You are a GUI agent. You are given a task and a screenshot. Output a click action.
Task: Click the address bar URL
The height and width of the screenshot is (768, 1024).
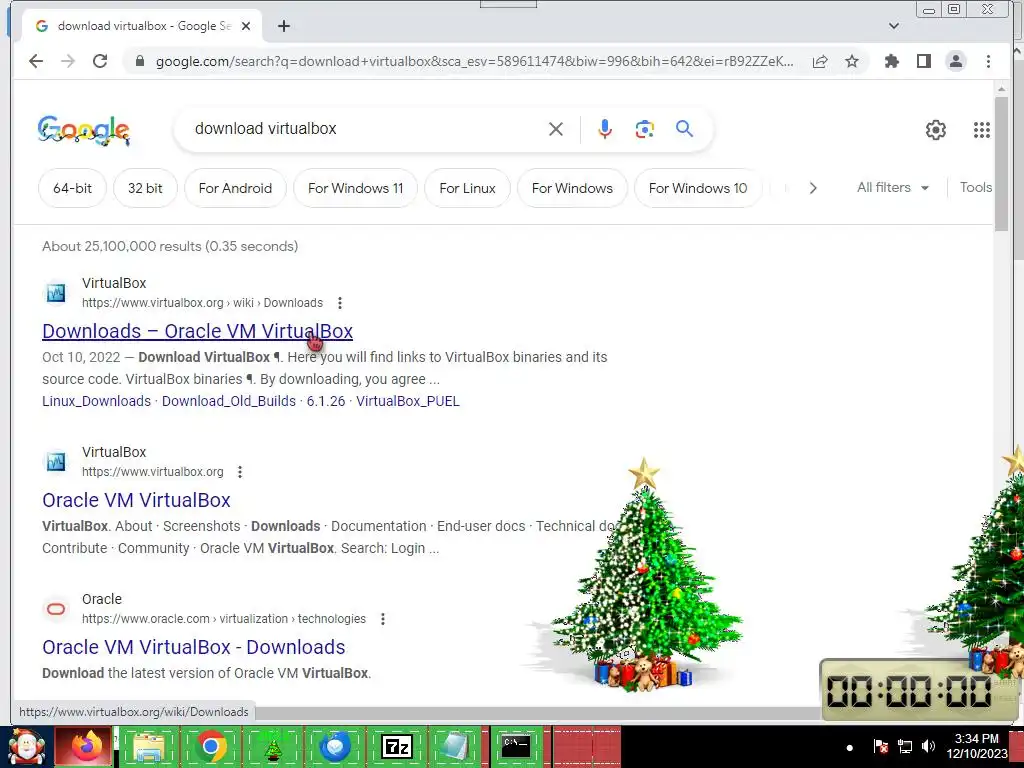point(475,61)
